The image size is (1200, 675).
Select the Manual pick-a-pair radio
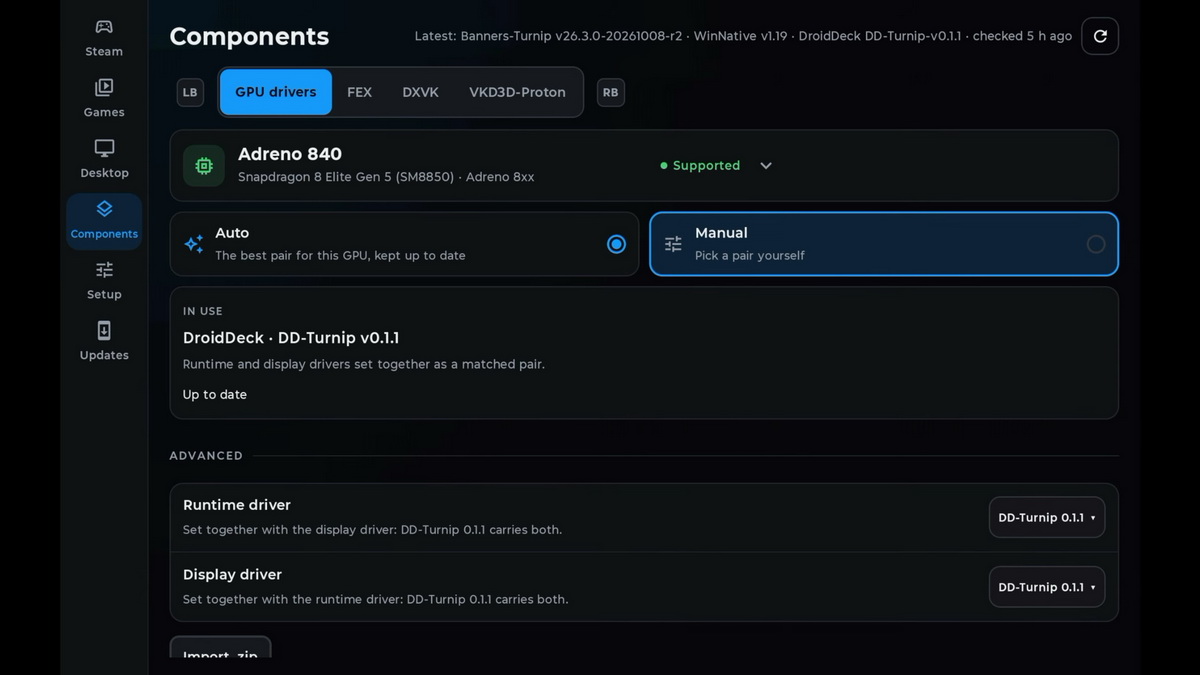(1096, 244)
